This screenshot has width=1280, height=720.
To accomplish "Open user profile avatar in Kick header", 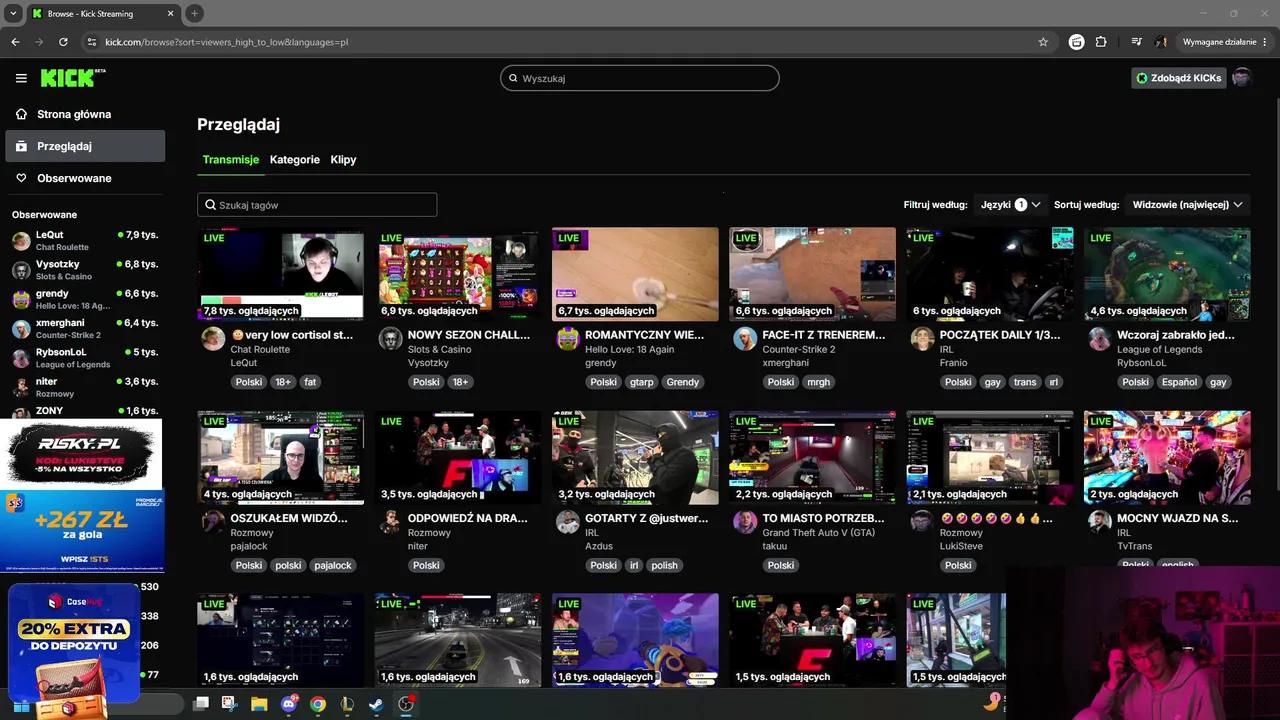I will [1241, 78].
